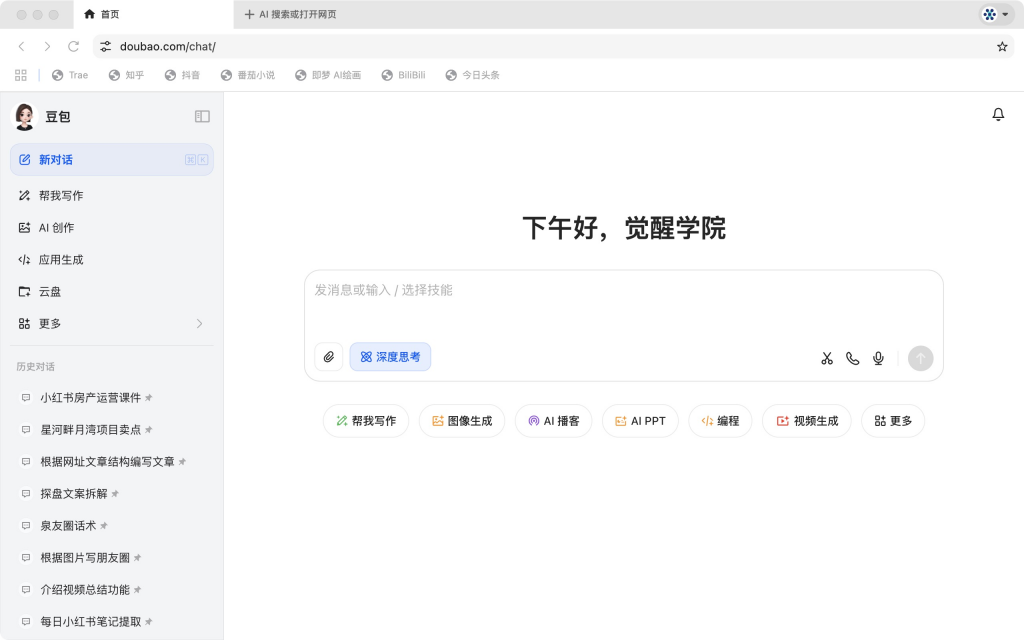Collapse the sidebar with the panel toggle icon
1024x640 pixels.
pyautogui.click(x=202, y=116)
